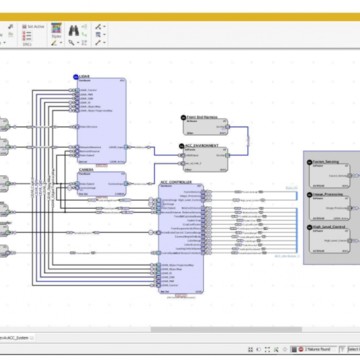The height and width of the screenshot is (360, 360).
Task: Click the blue circle badge on LIDAR
Action: pyautogui.click(x=76, y=77)
